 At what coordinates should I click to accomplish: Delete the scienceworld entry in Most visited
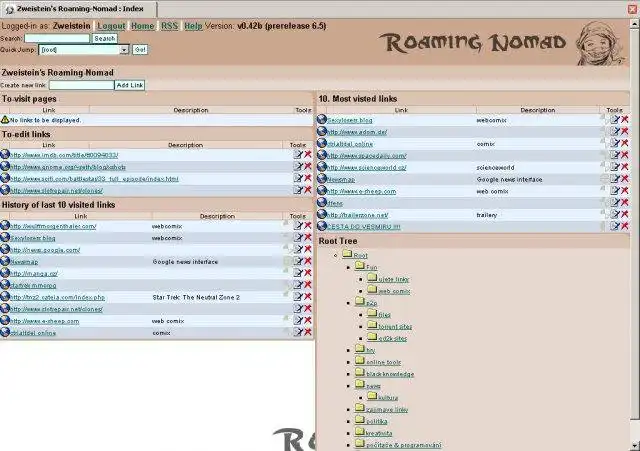[x=624, y=167]
